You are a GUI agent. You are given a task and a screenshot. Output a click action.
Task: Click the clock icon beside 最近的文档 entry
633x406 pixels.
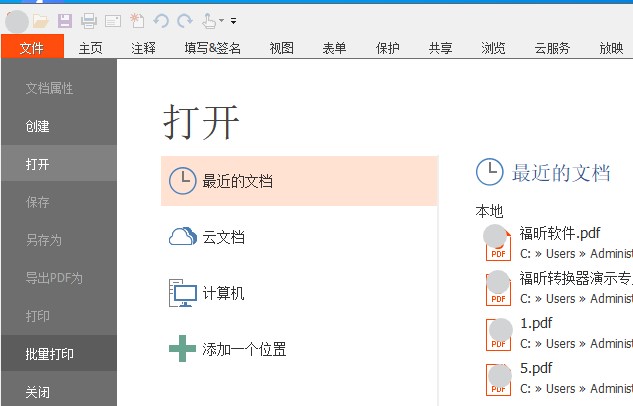tap(182, 180)
